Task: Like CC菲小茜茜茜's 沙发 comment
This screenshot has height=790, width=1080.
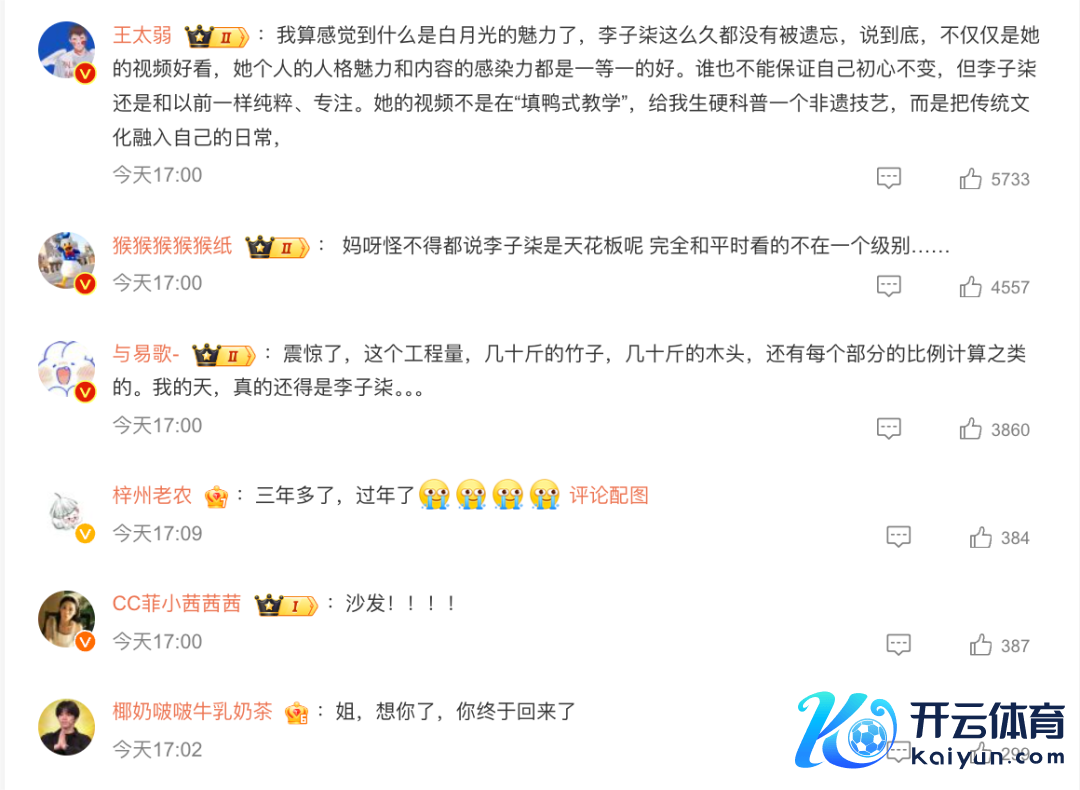Action: (980, 645)
